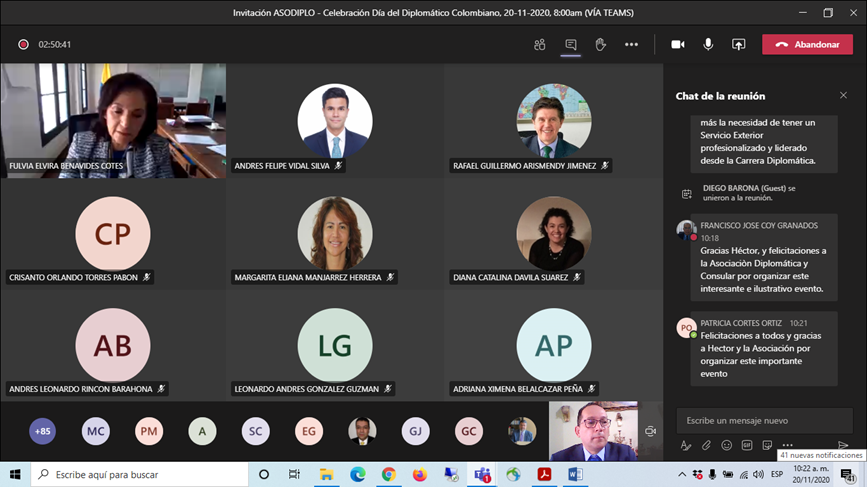Open the notification center with 41 notifications
The height and width of the screenshot is (487, 867).
coord(848,475)
